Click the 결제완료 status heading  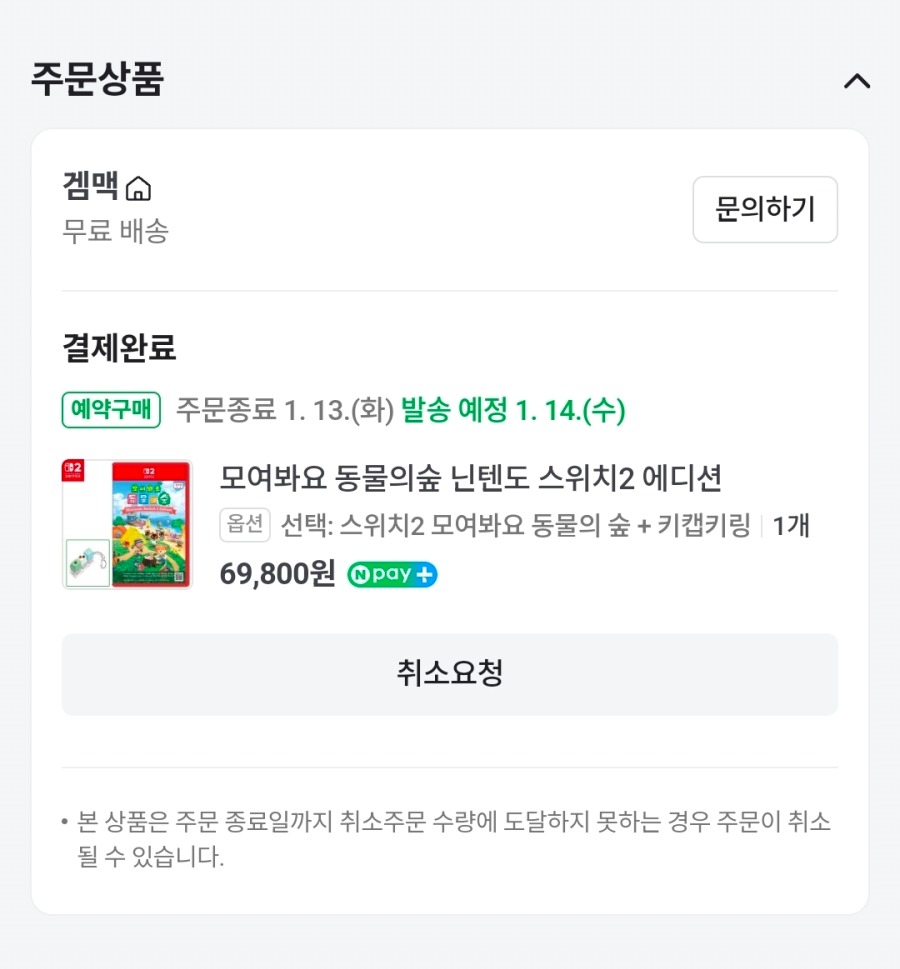point(119,347)
